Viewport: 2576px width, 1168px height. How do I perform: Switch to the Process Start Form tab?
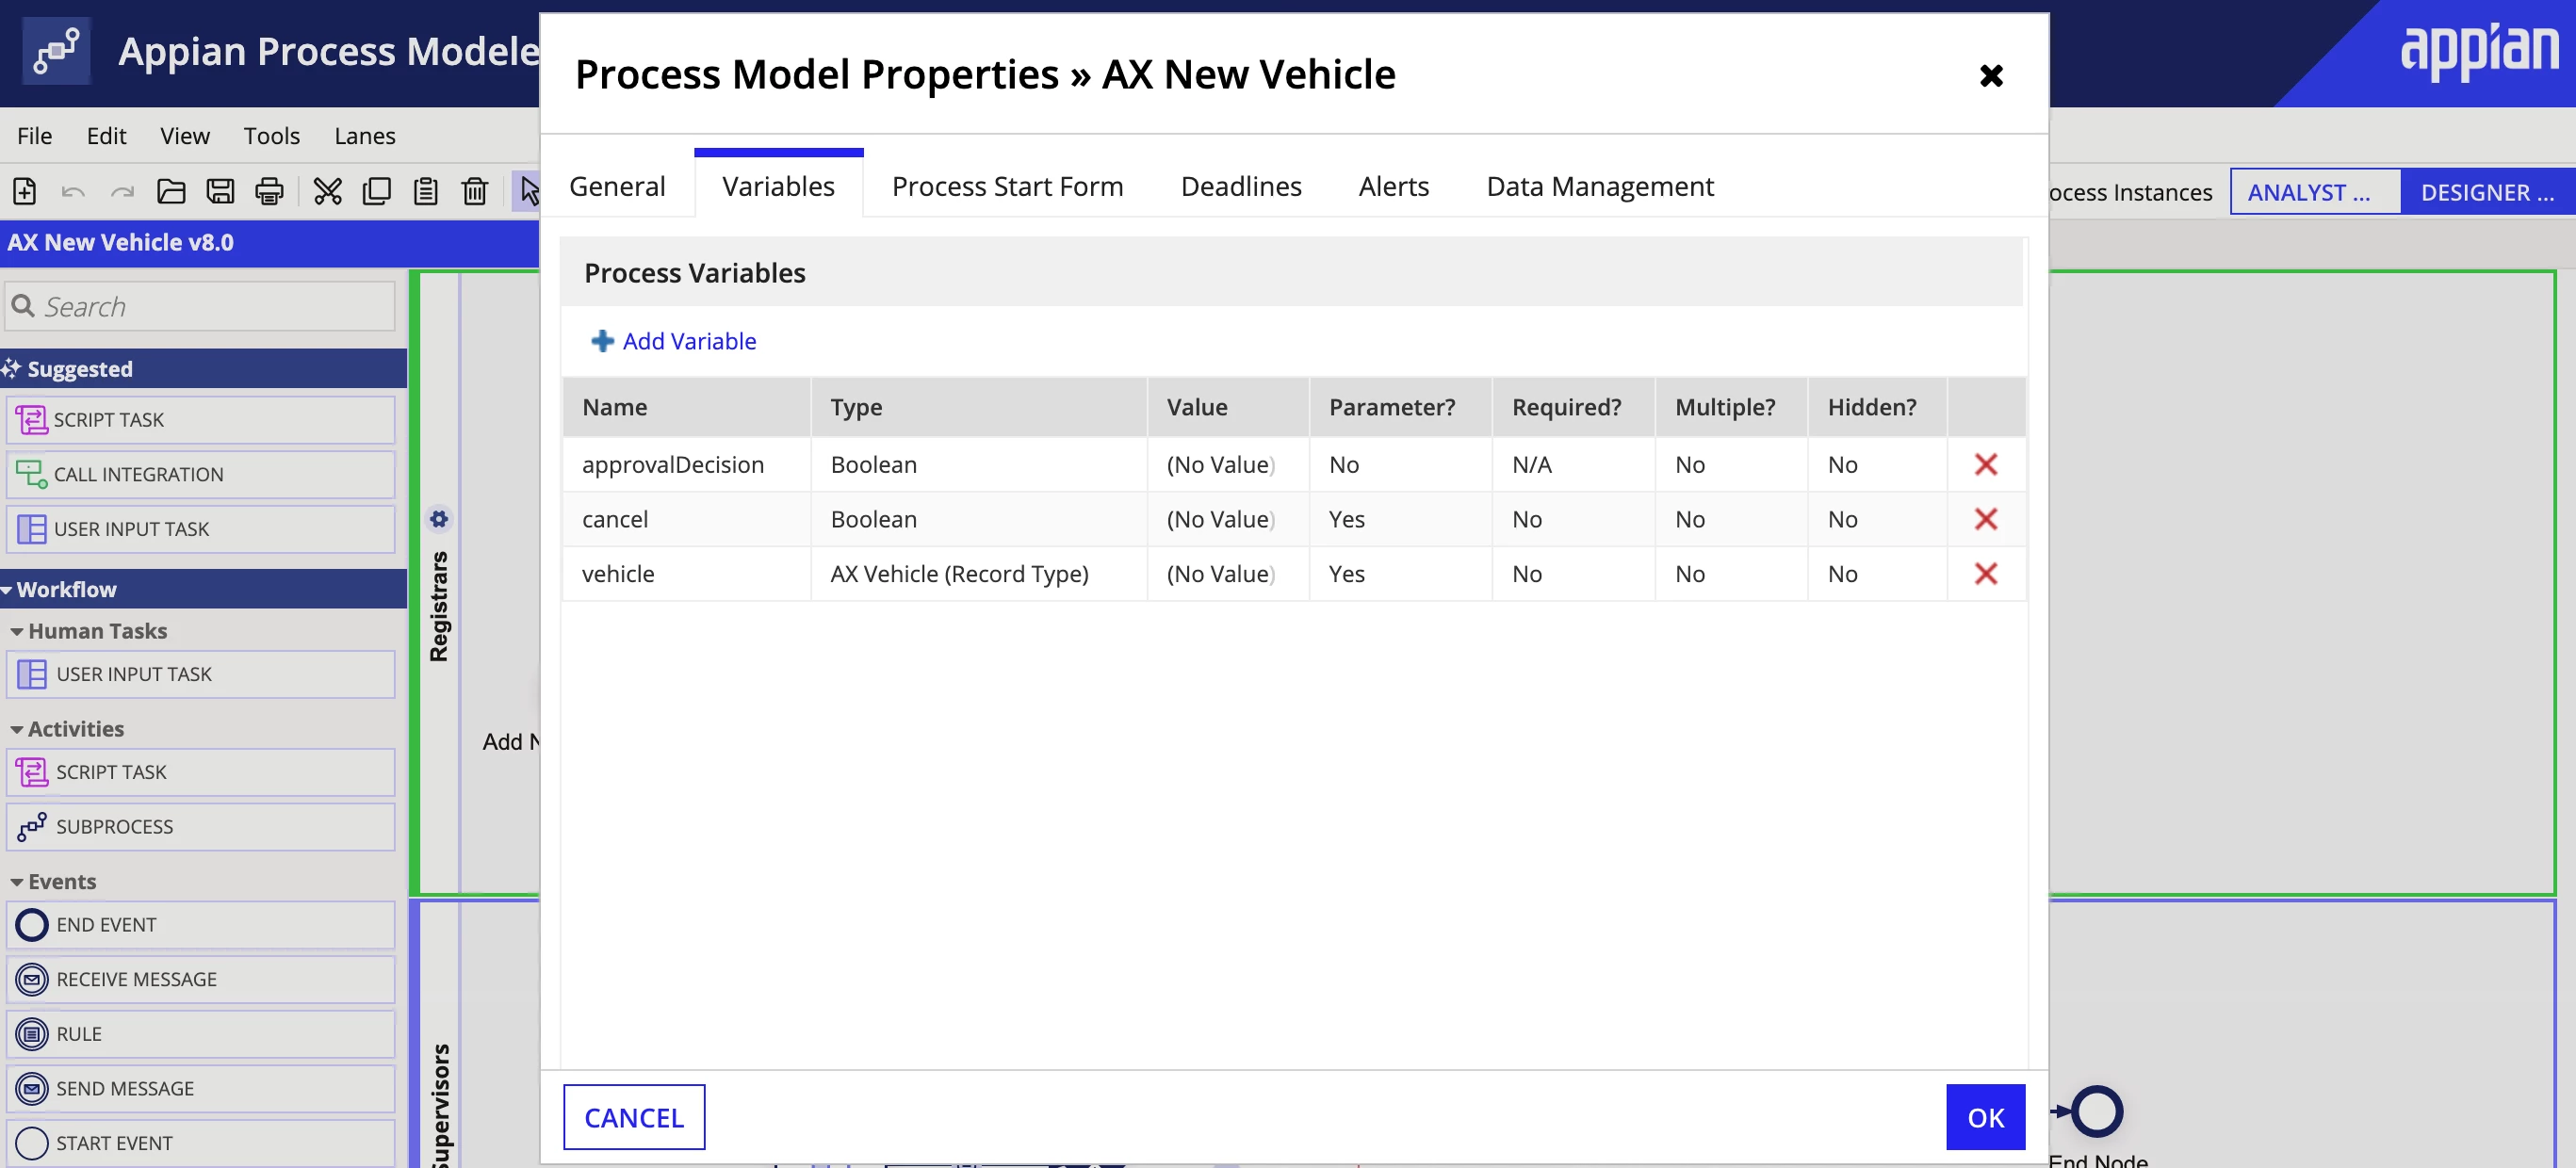[1007, 186]
